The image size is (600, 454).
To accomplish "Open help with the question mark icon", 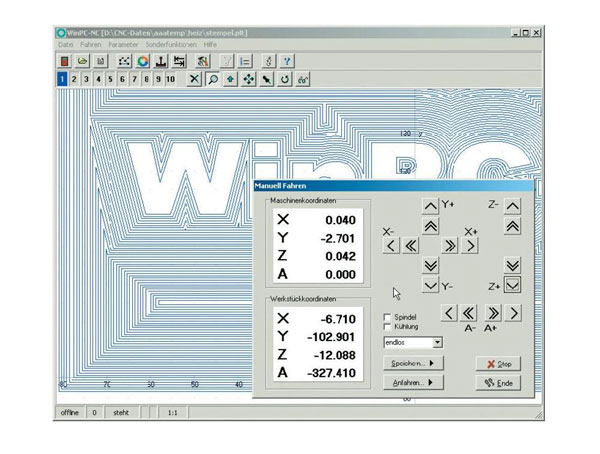I will 287,61.
